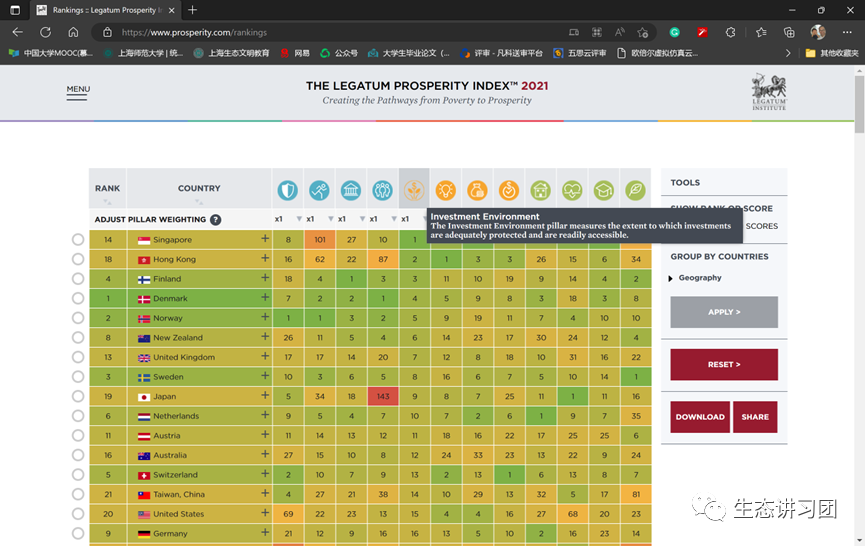
Task: Open the 五思云评审 bookmark
Action: (580, 53)
